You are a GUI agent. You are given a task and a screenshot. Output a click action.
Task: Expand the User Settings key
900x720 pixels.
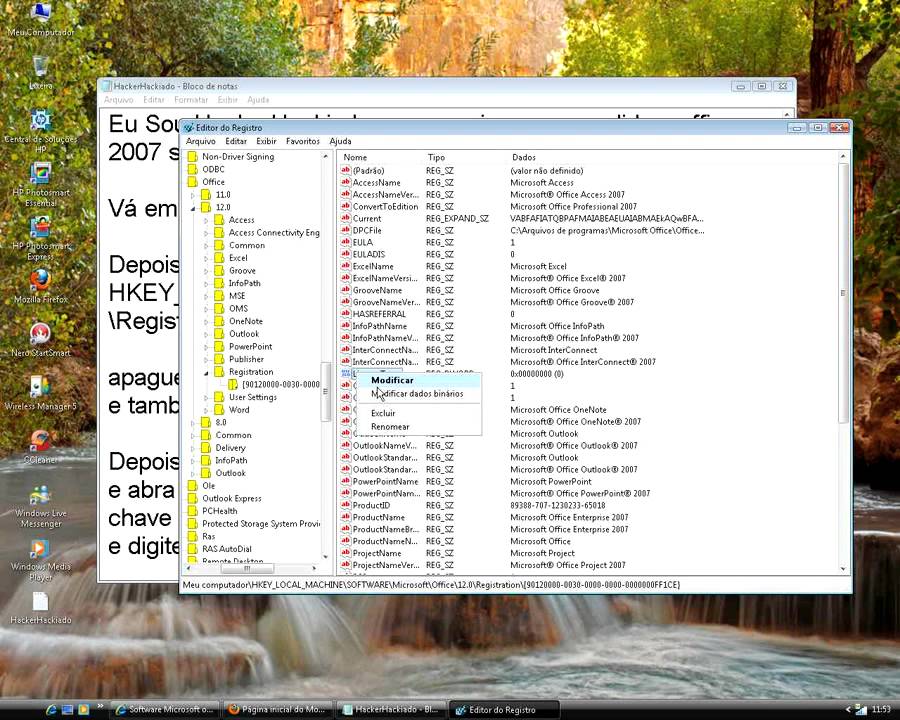point(206,397)
